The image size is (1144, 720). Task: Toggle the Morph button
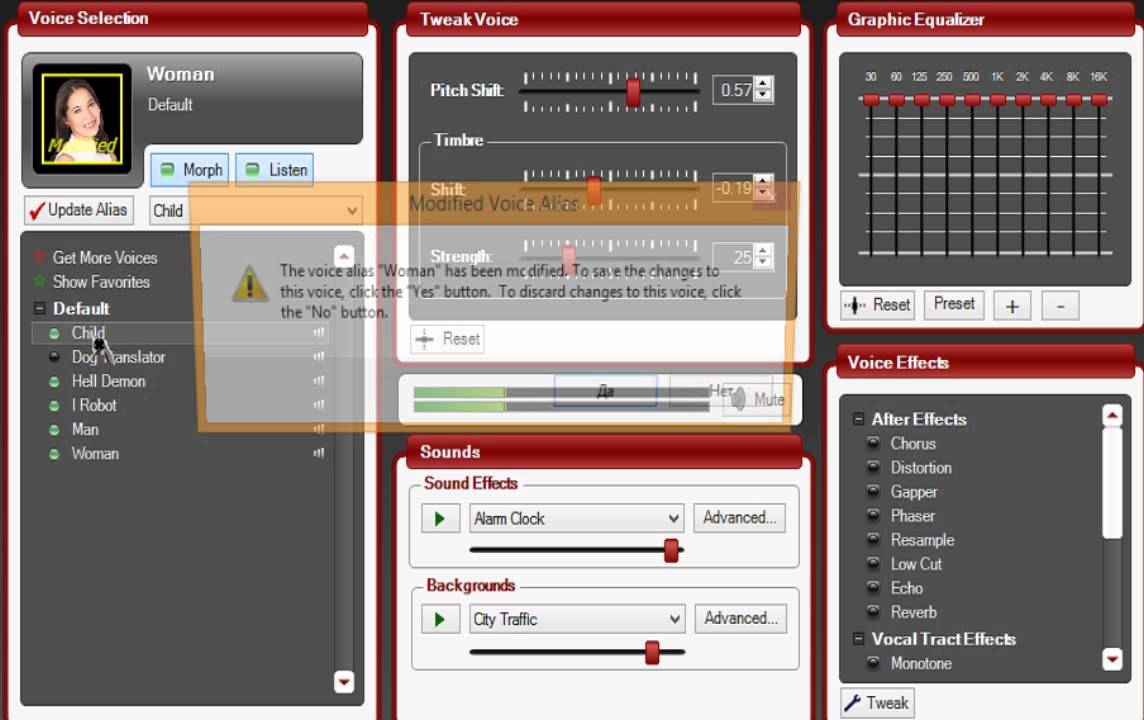190,169
